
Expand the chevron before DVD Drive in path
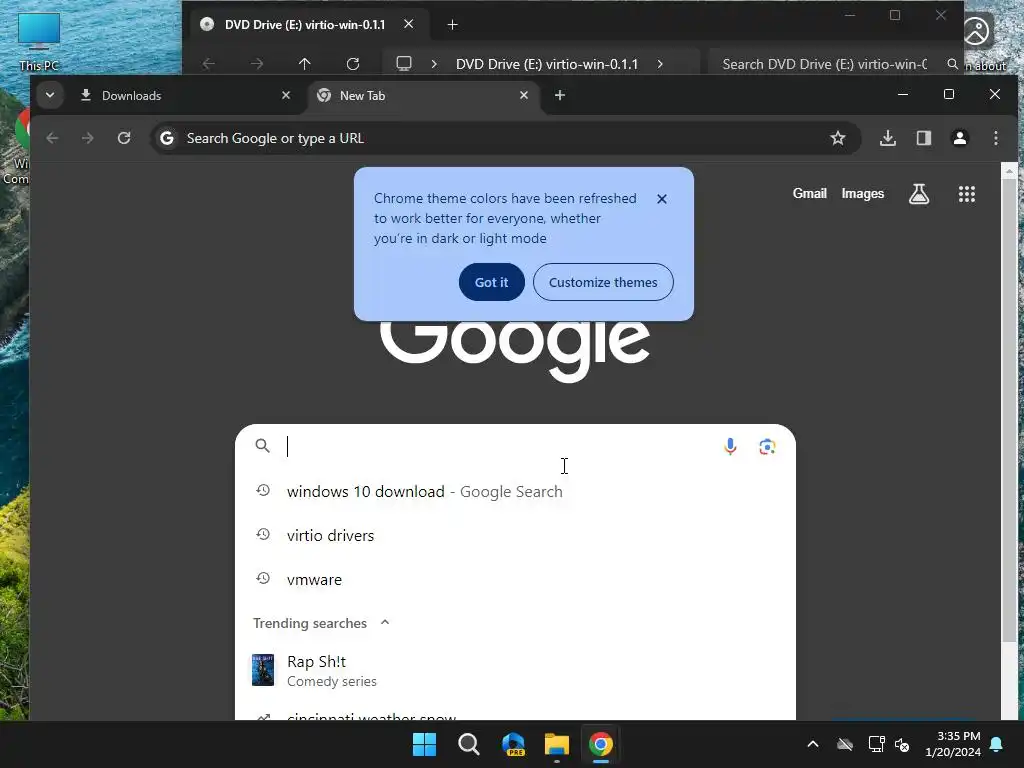coord(434,64)
